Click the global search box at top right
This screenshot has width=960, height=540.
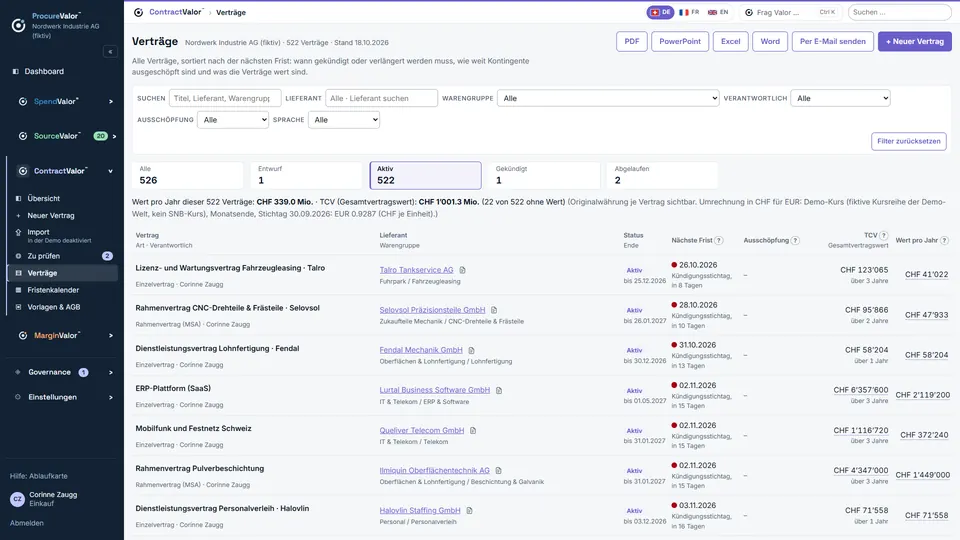[x=899, y=12]
